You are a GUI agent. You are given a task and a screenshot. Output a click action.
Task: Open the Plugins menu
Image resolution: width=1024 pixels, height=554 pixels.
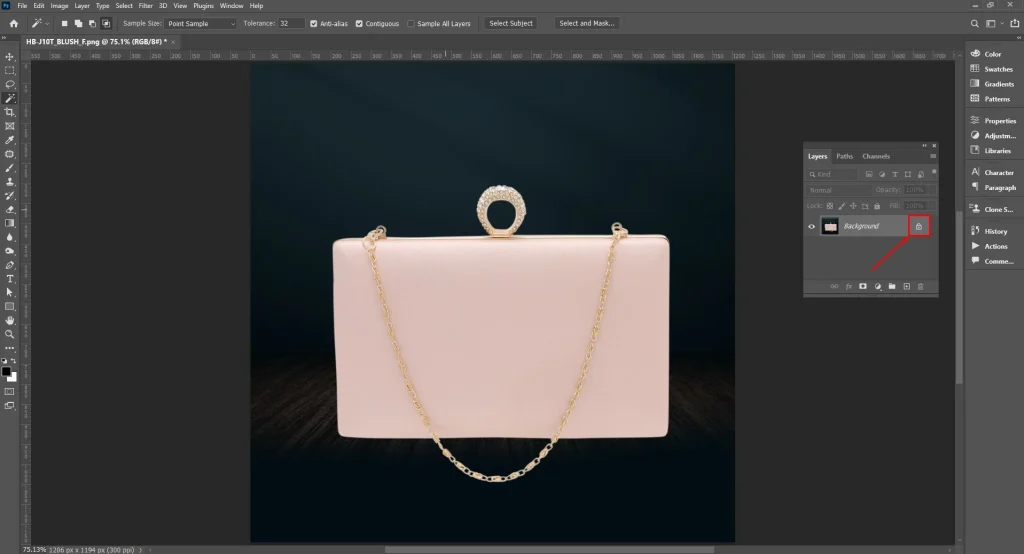203,6
